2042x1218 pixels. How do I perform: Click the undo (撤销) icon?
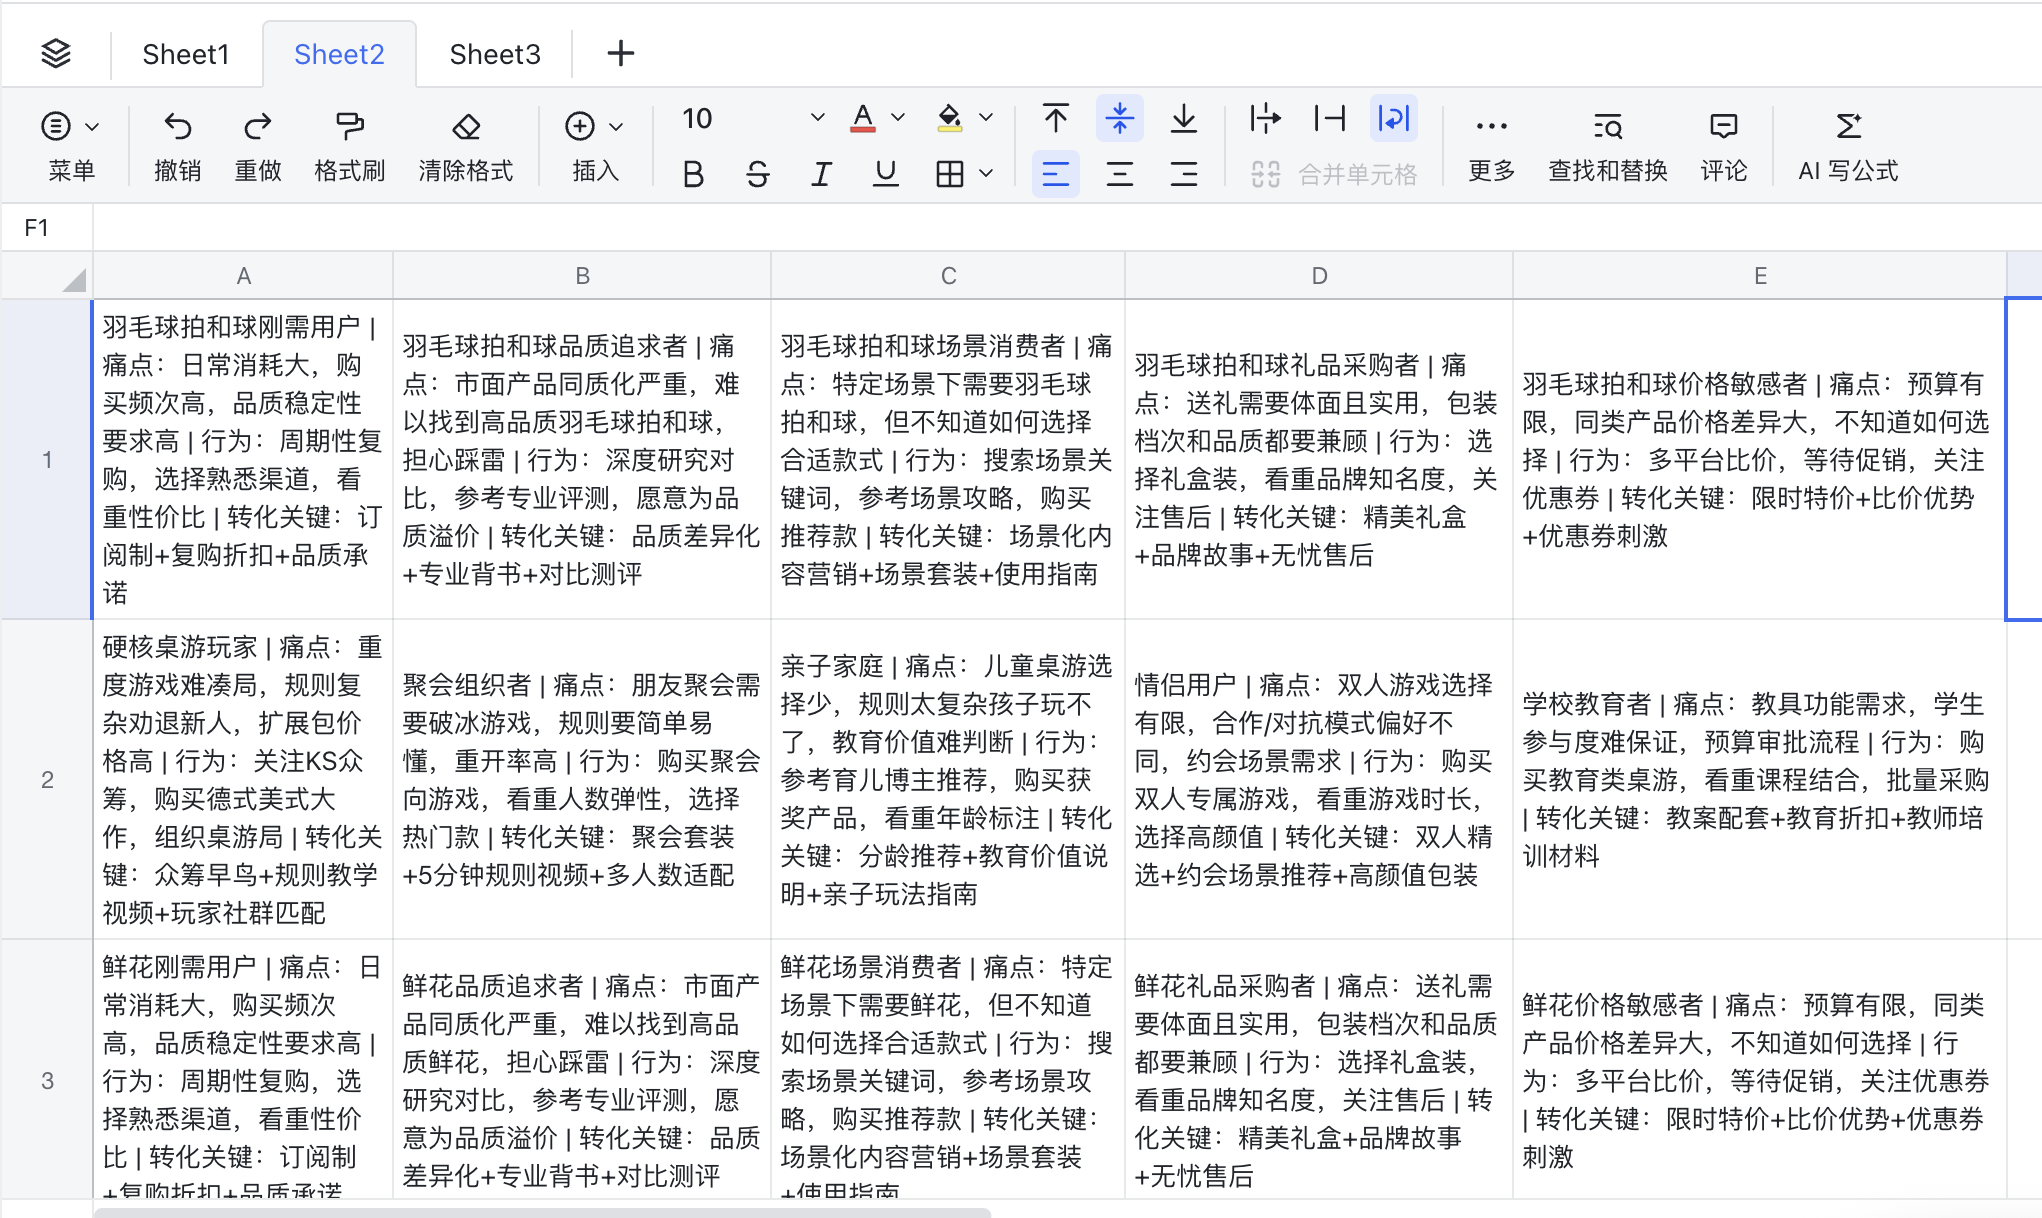[178, 126]
